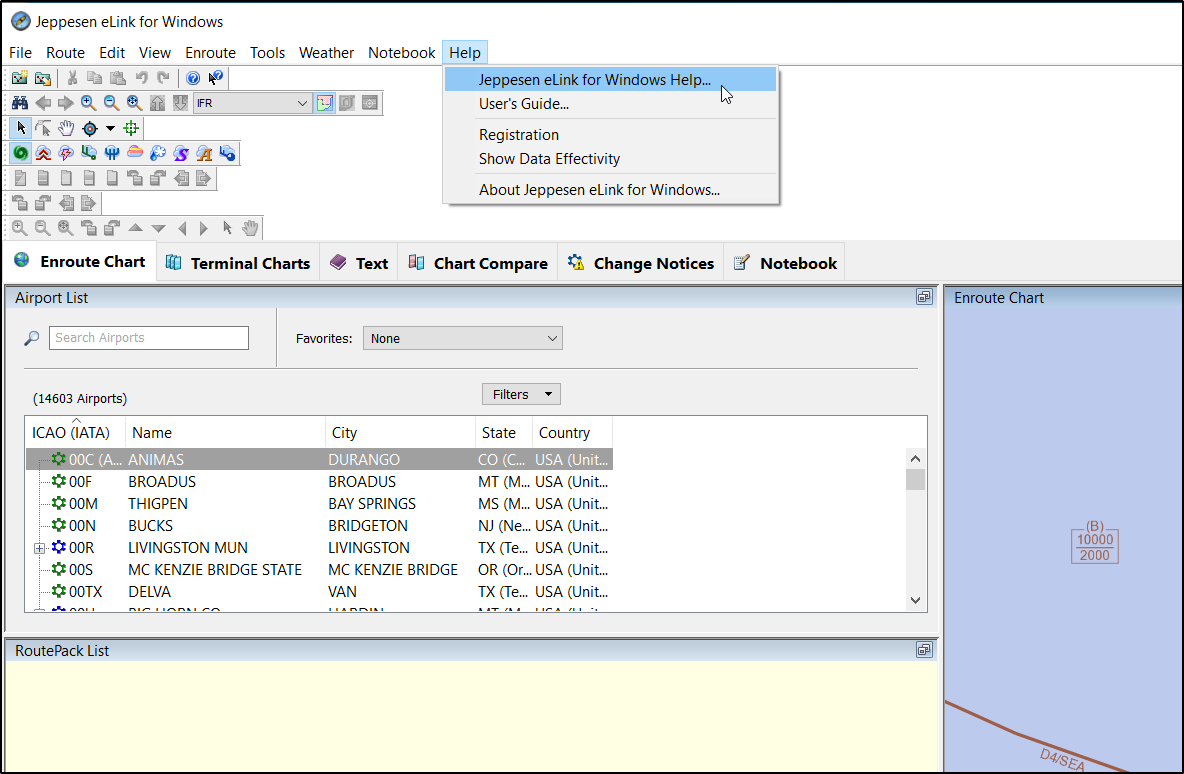Select the hand pan tool
The width and height of the screenshot is (1184, 774).
[66, 128]
